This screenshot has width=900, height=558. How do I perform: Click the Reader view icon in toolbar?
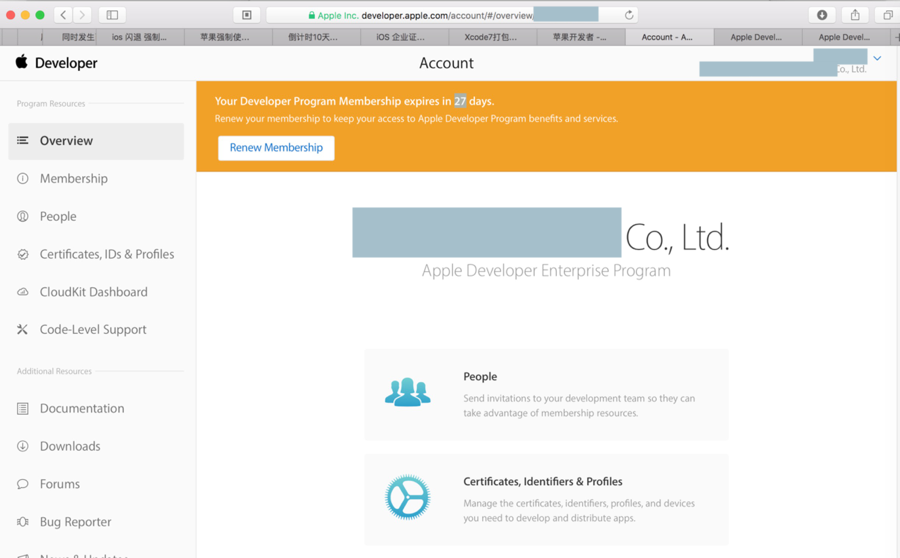pos(247,15)
